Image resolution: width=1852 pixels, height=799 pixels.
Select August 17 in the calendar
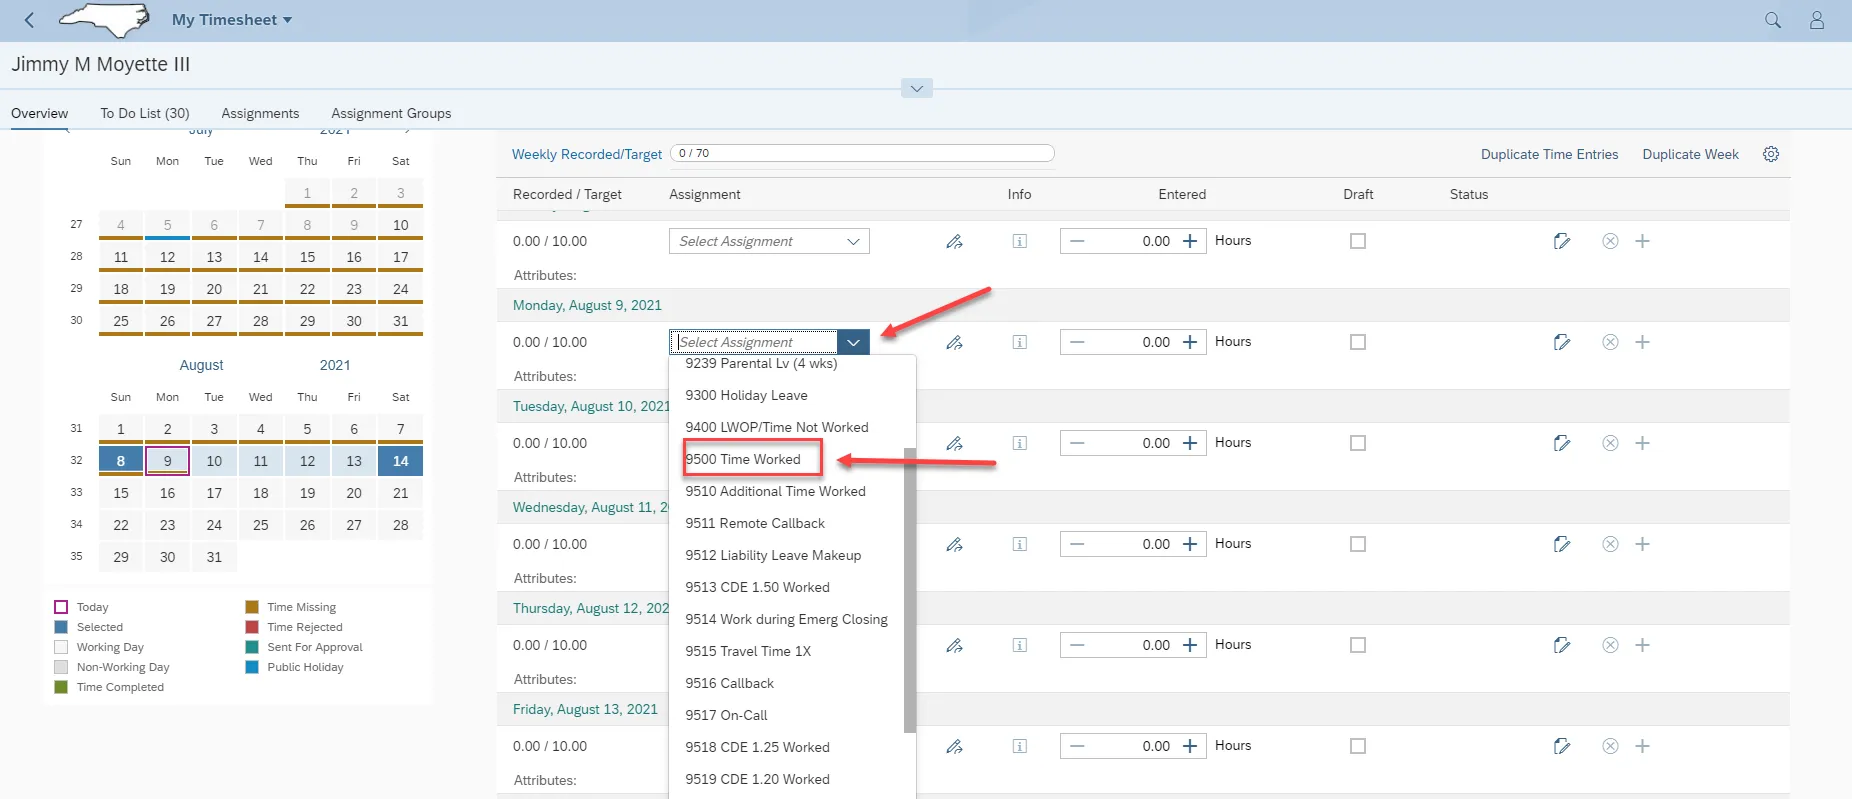[214, 493]
